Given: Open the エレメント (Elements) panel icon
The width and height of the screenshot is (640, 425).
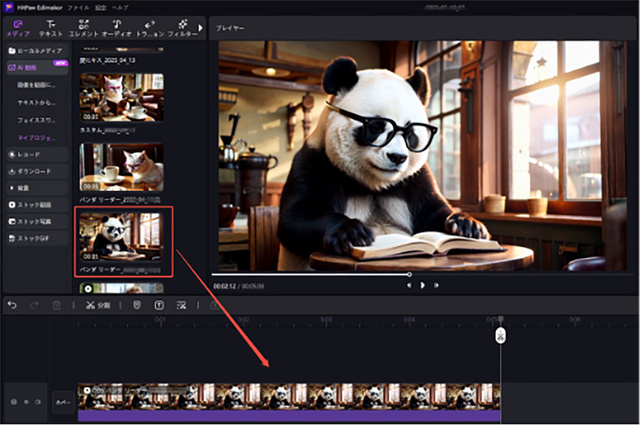Looking at the screenshot, I should click(x=84, y=27).
